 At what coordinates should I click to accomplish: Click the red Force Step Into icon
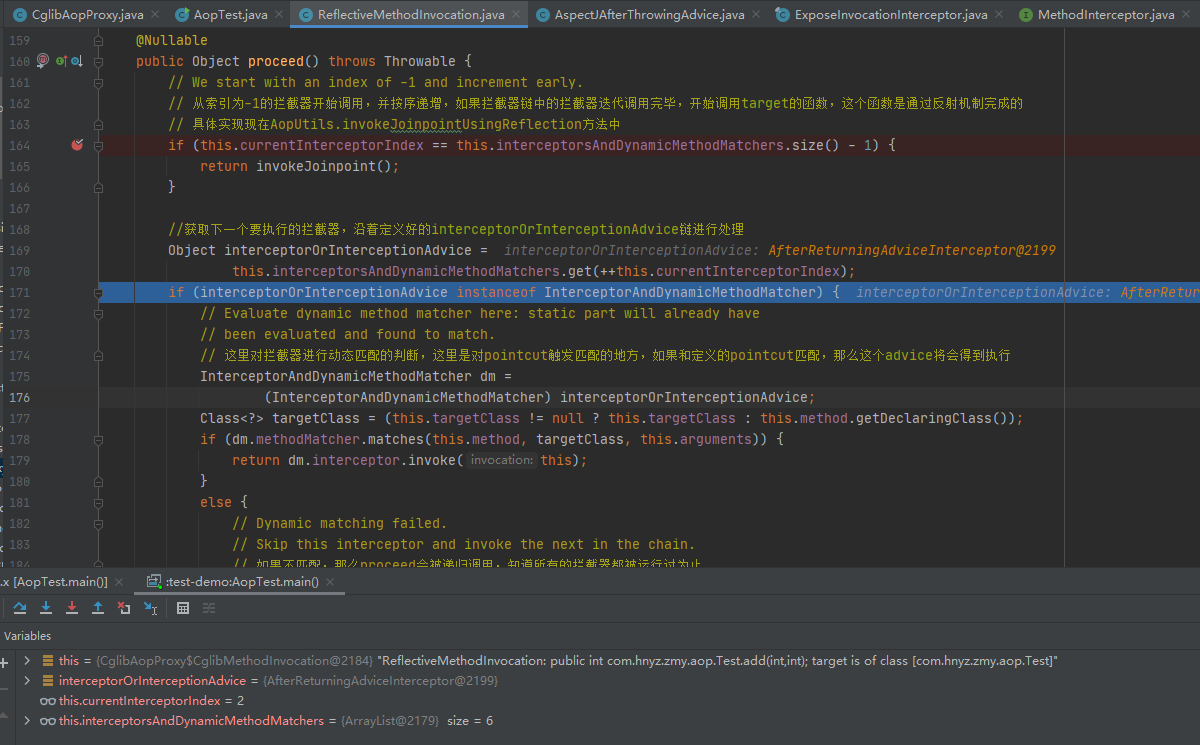click(72, 607)
